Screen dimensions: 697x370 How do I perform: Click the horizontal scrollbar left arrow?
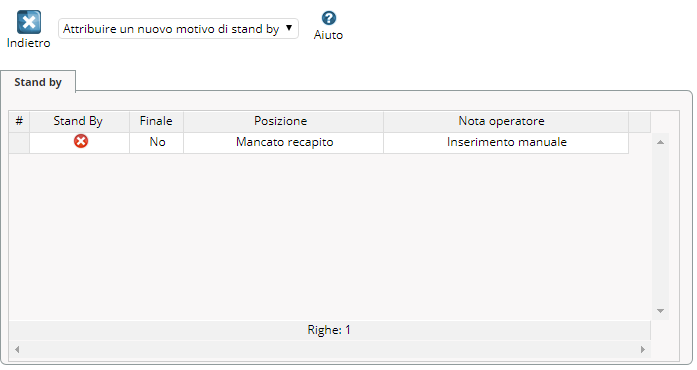(x=17, y=350)
